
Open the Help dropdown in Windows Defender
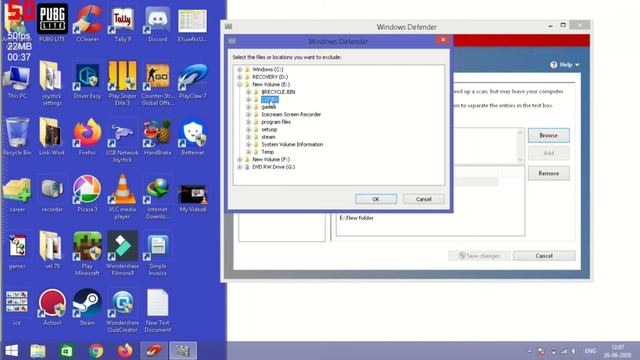[565, 65]
